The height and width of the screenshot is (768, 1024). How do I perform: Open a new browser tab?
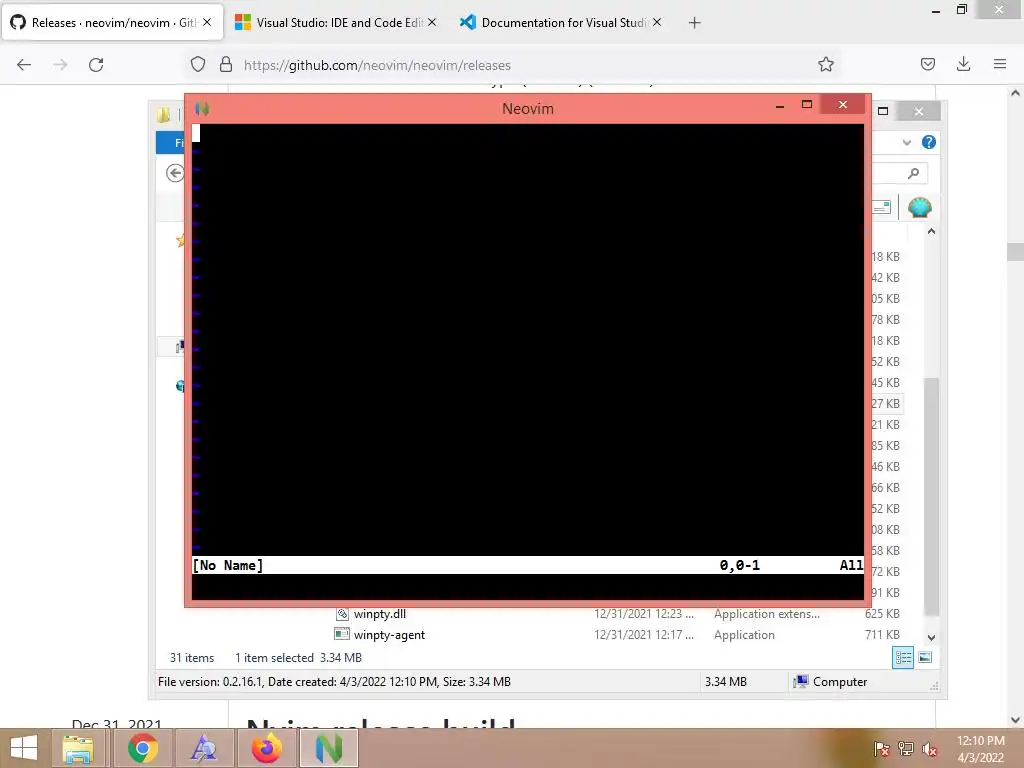tap(694, 23)
